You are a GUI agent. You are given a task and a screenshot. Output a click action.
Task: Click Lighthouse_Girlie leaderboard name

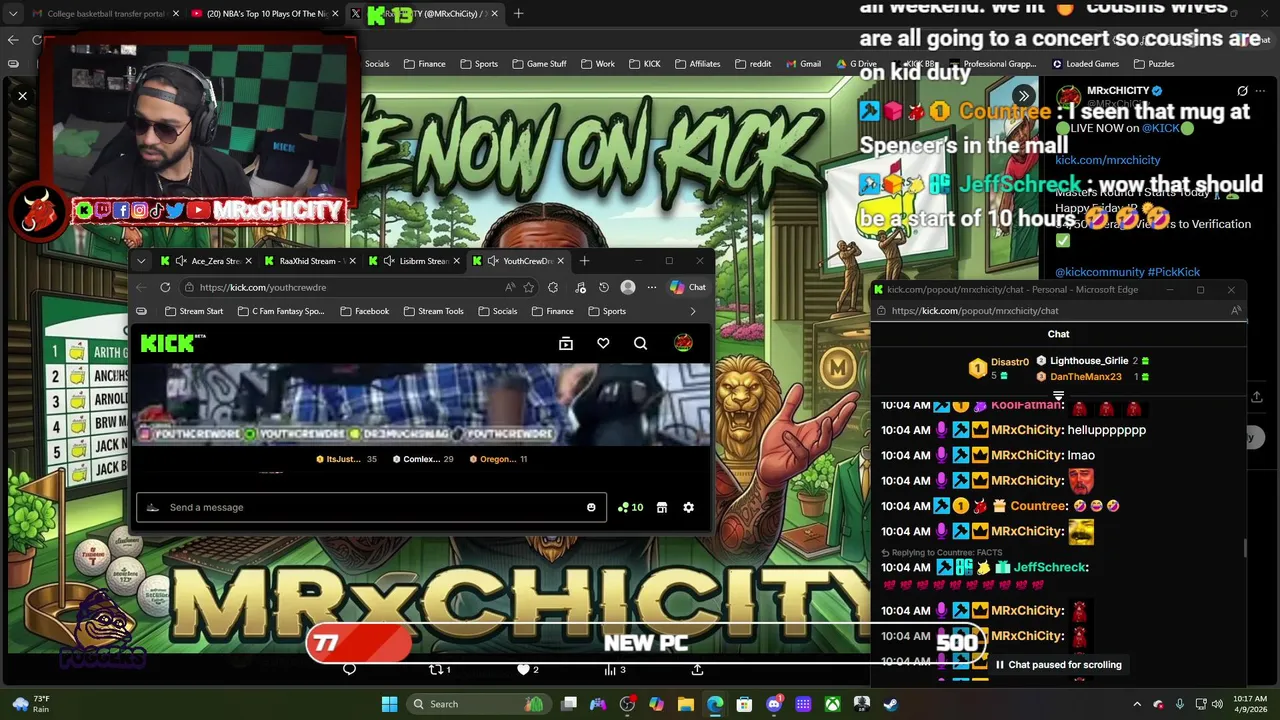pyautogui.click(x=1089, y=361)
